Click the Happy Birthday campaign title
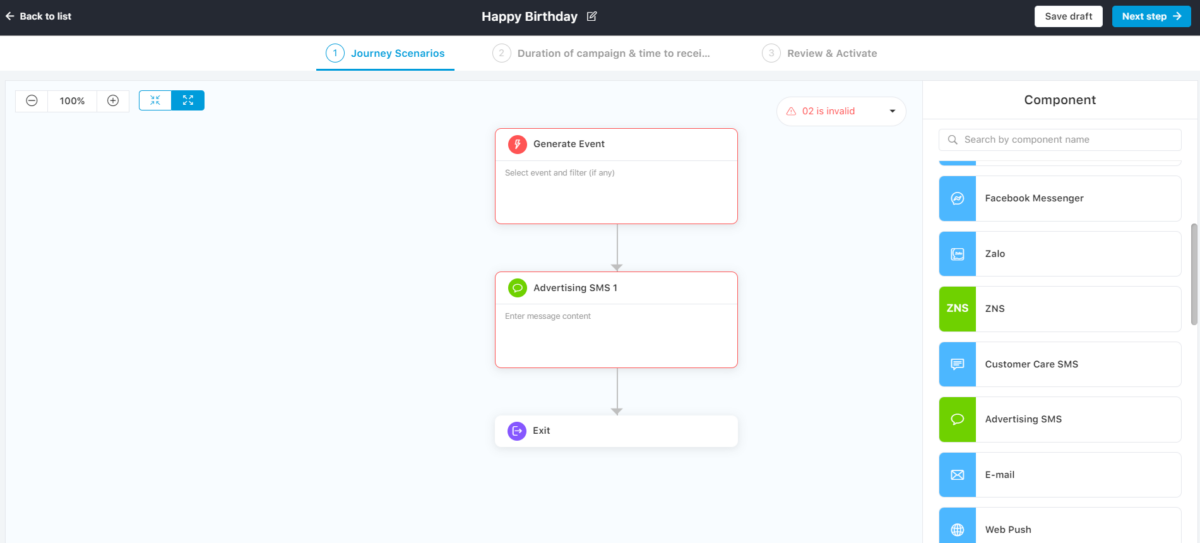The width and height of the screenshot is (1200, 543). [529, 16]
